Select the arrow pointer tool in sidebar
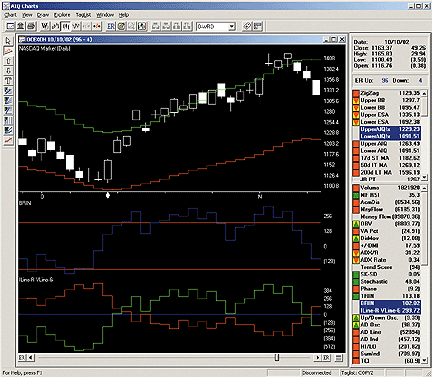This screenshot has height=377, width=432. pyautogui.click(x=8, y=41)
